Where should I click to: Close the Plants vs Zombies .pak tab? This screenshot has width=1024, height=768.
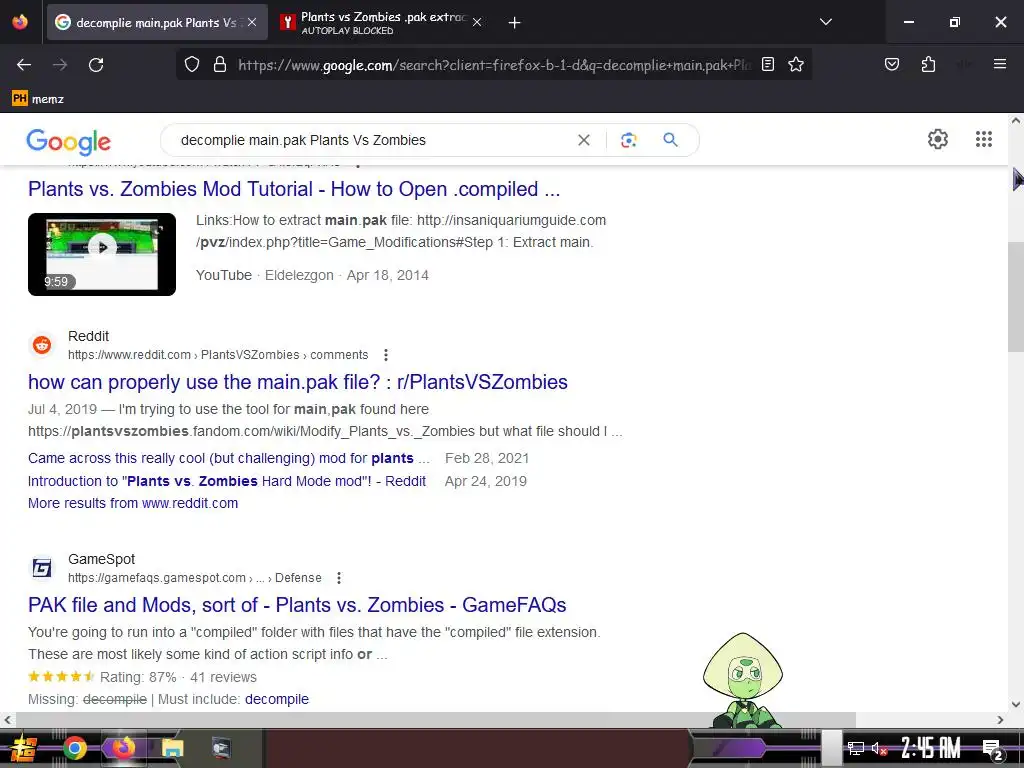point(477,22)
